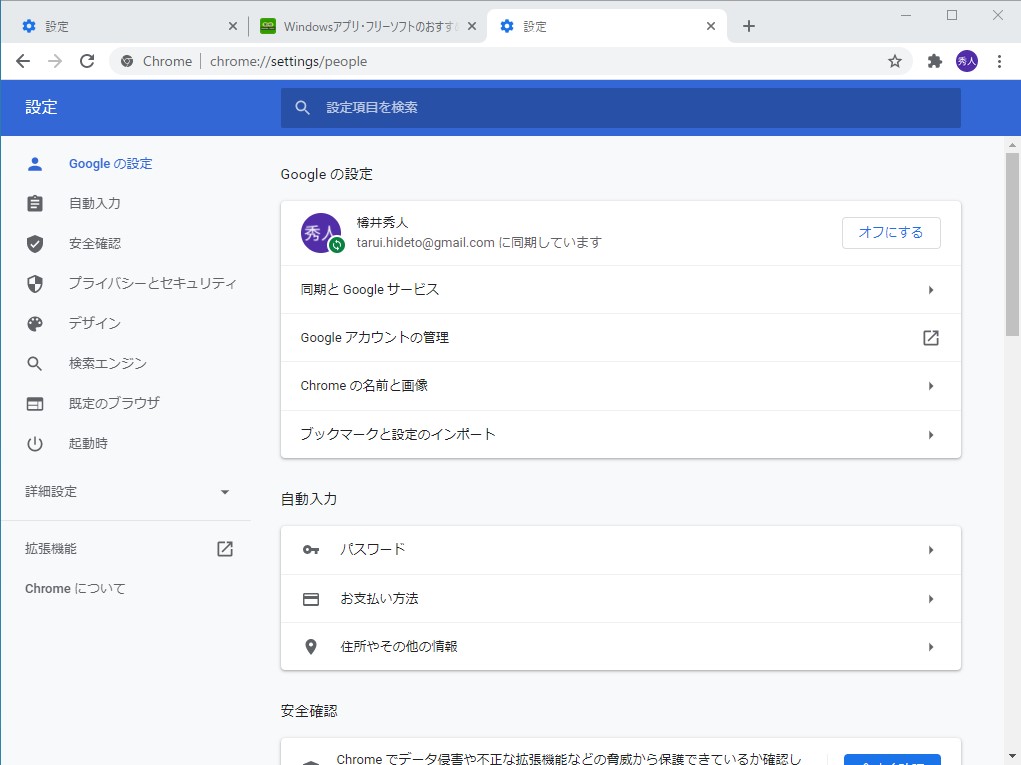Viewport: 1021px width, 765px height.
Task: Click the profile avatar in browser toolbar
Action: tap(966, 61)
